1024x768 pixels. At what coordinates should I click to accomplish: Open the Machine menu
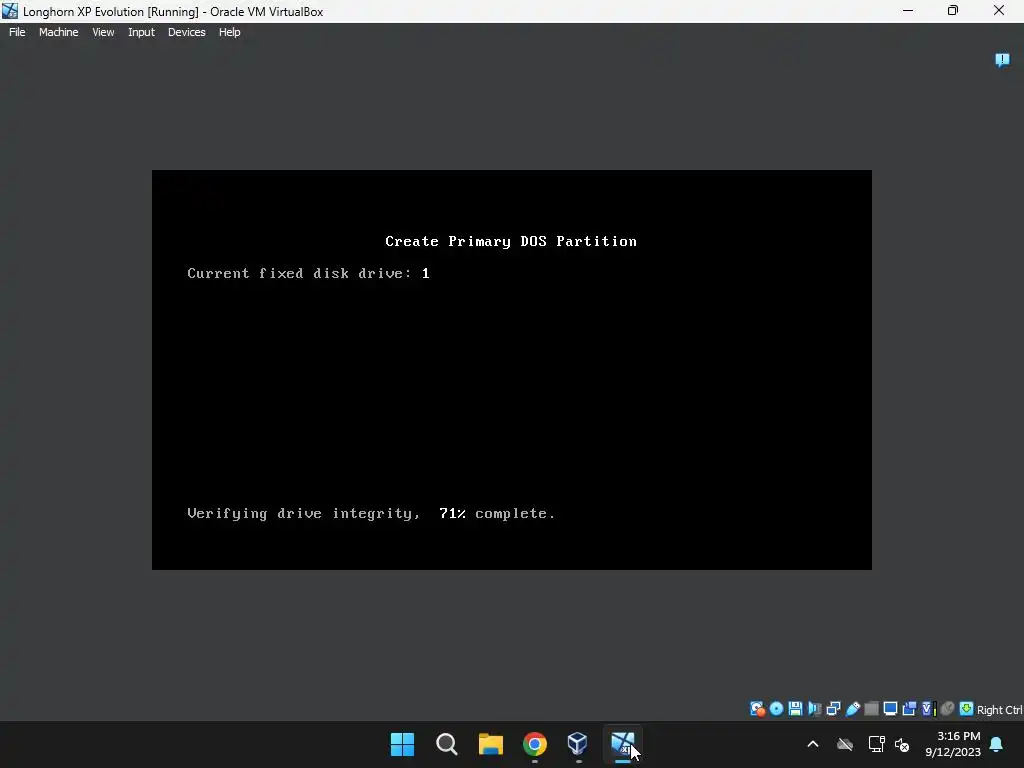[59, 32]
